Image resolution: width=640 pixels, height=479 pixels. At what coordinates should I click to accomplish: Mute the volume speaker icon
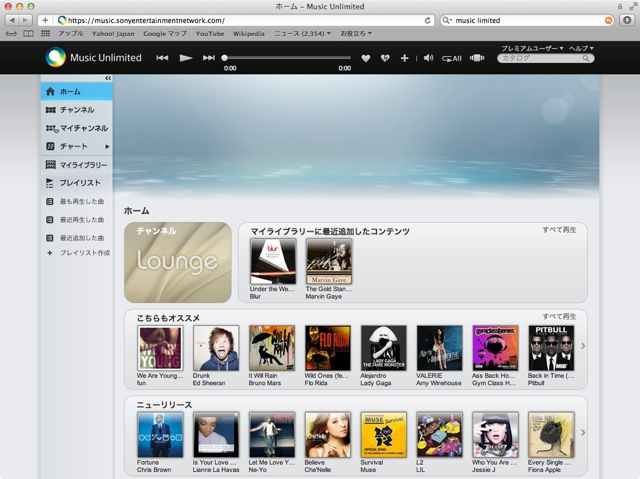pos(428,58)
